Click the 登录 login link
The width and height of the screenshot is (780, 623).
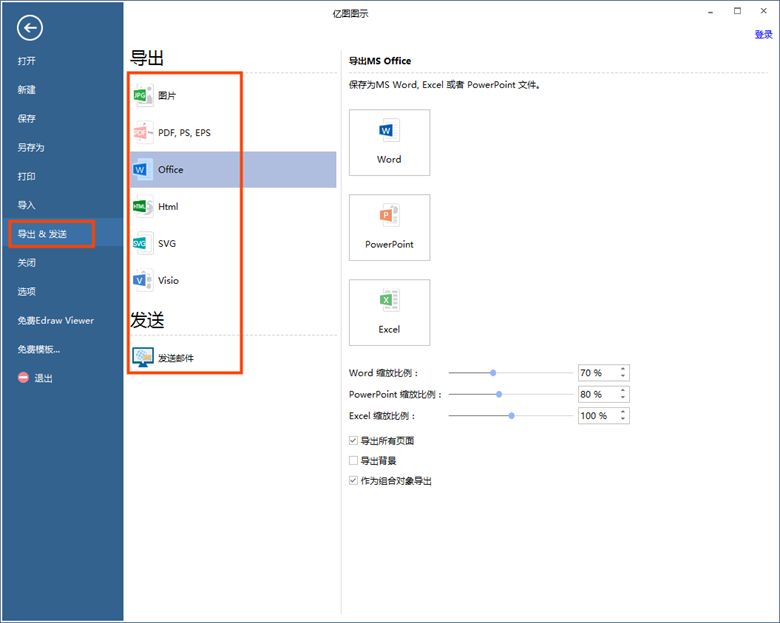pos(763,34)
